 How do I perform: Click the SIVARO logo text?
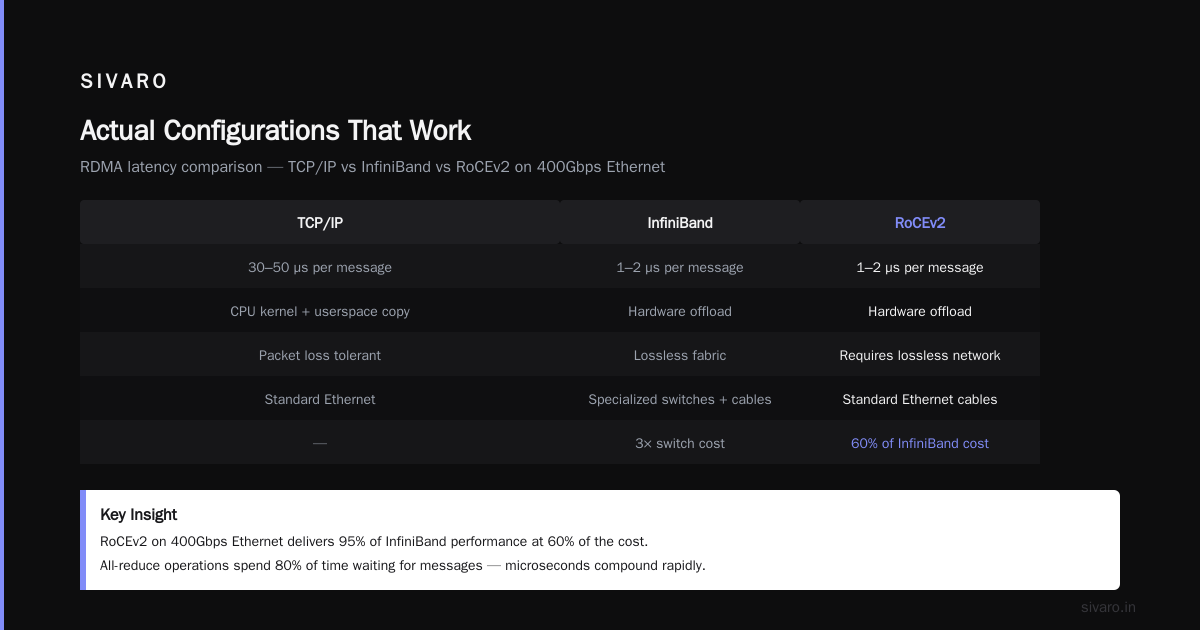(123, 82)
